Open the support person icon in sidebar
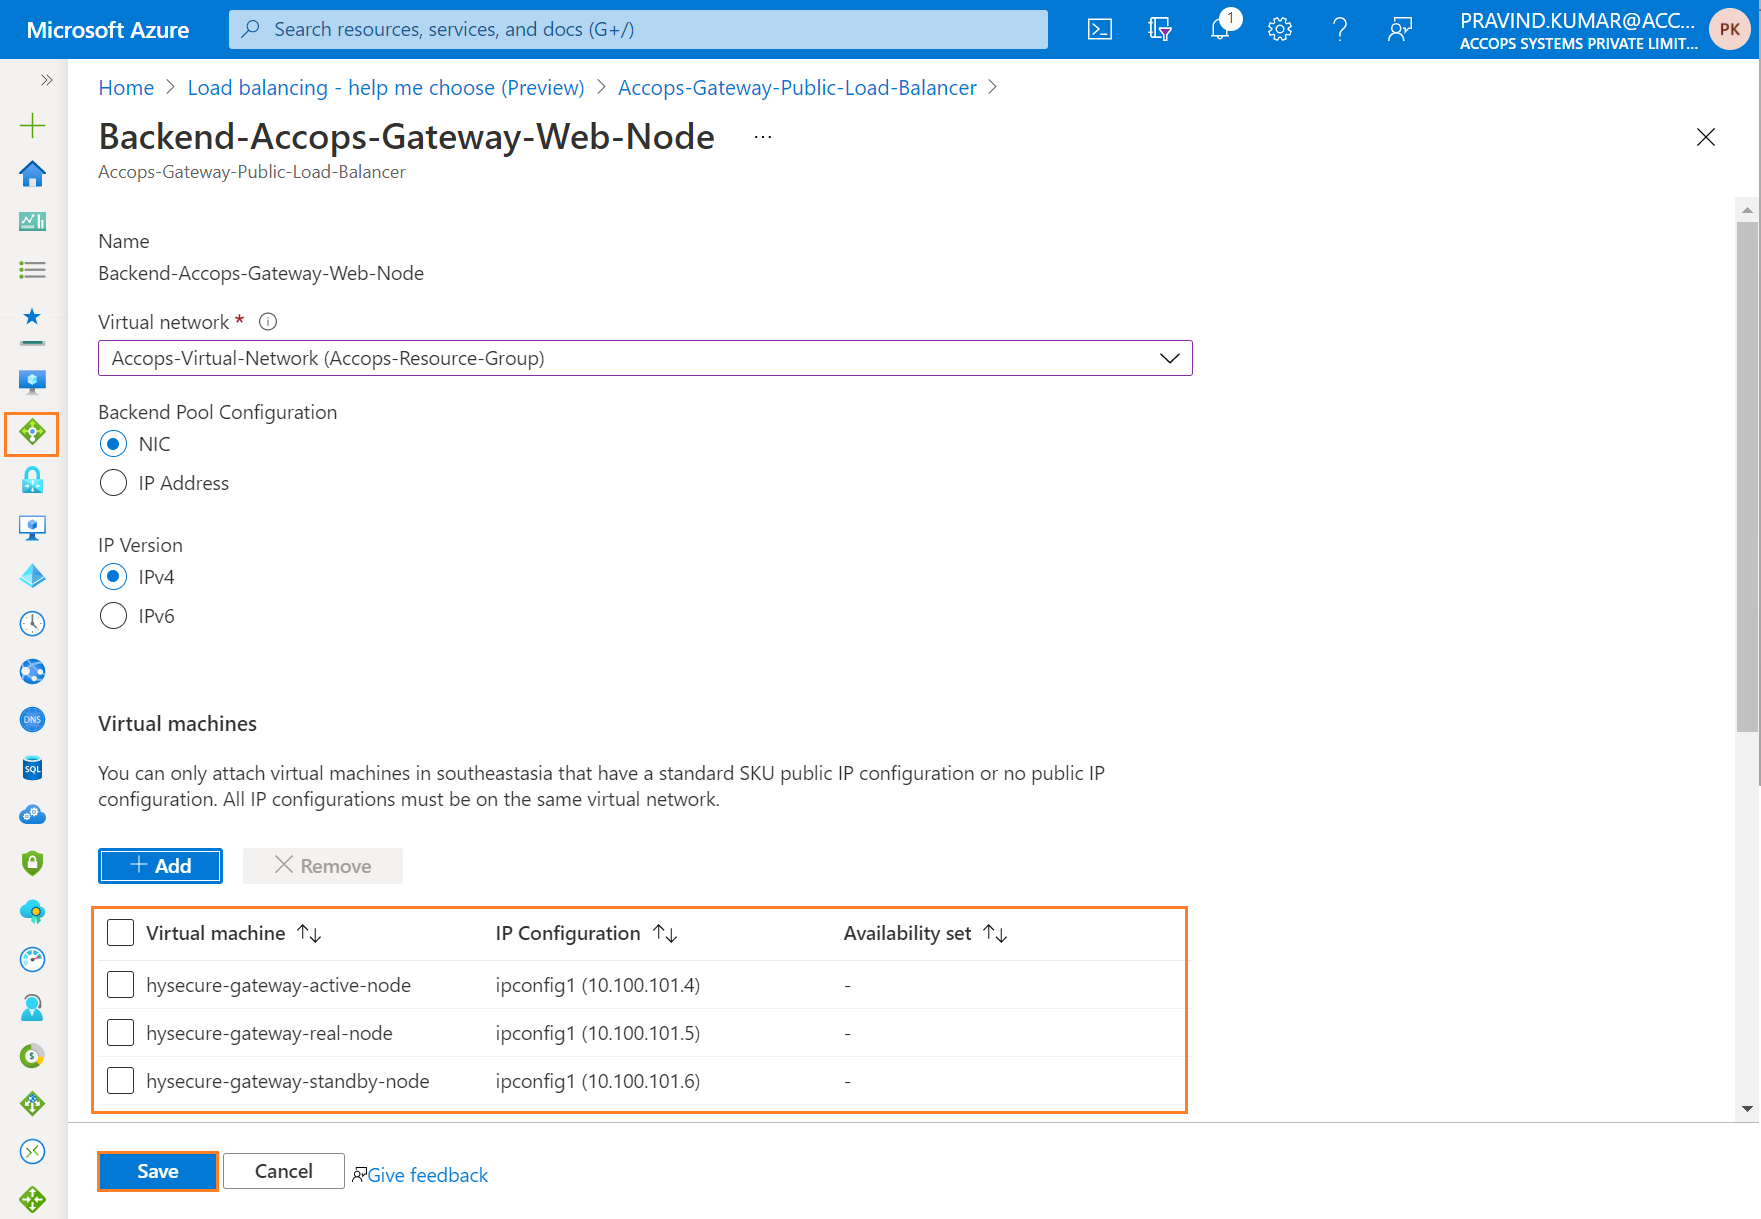The height and width of the screenshot is (1219, 1761). tap(32, 1007)
